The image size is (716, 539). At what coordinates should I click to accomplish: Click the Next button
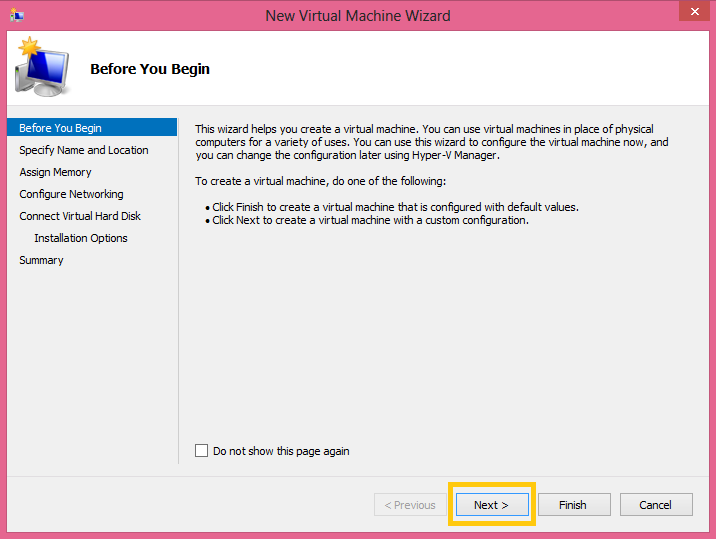coord(492,504)
